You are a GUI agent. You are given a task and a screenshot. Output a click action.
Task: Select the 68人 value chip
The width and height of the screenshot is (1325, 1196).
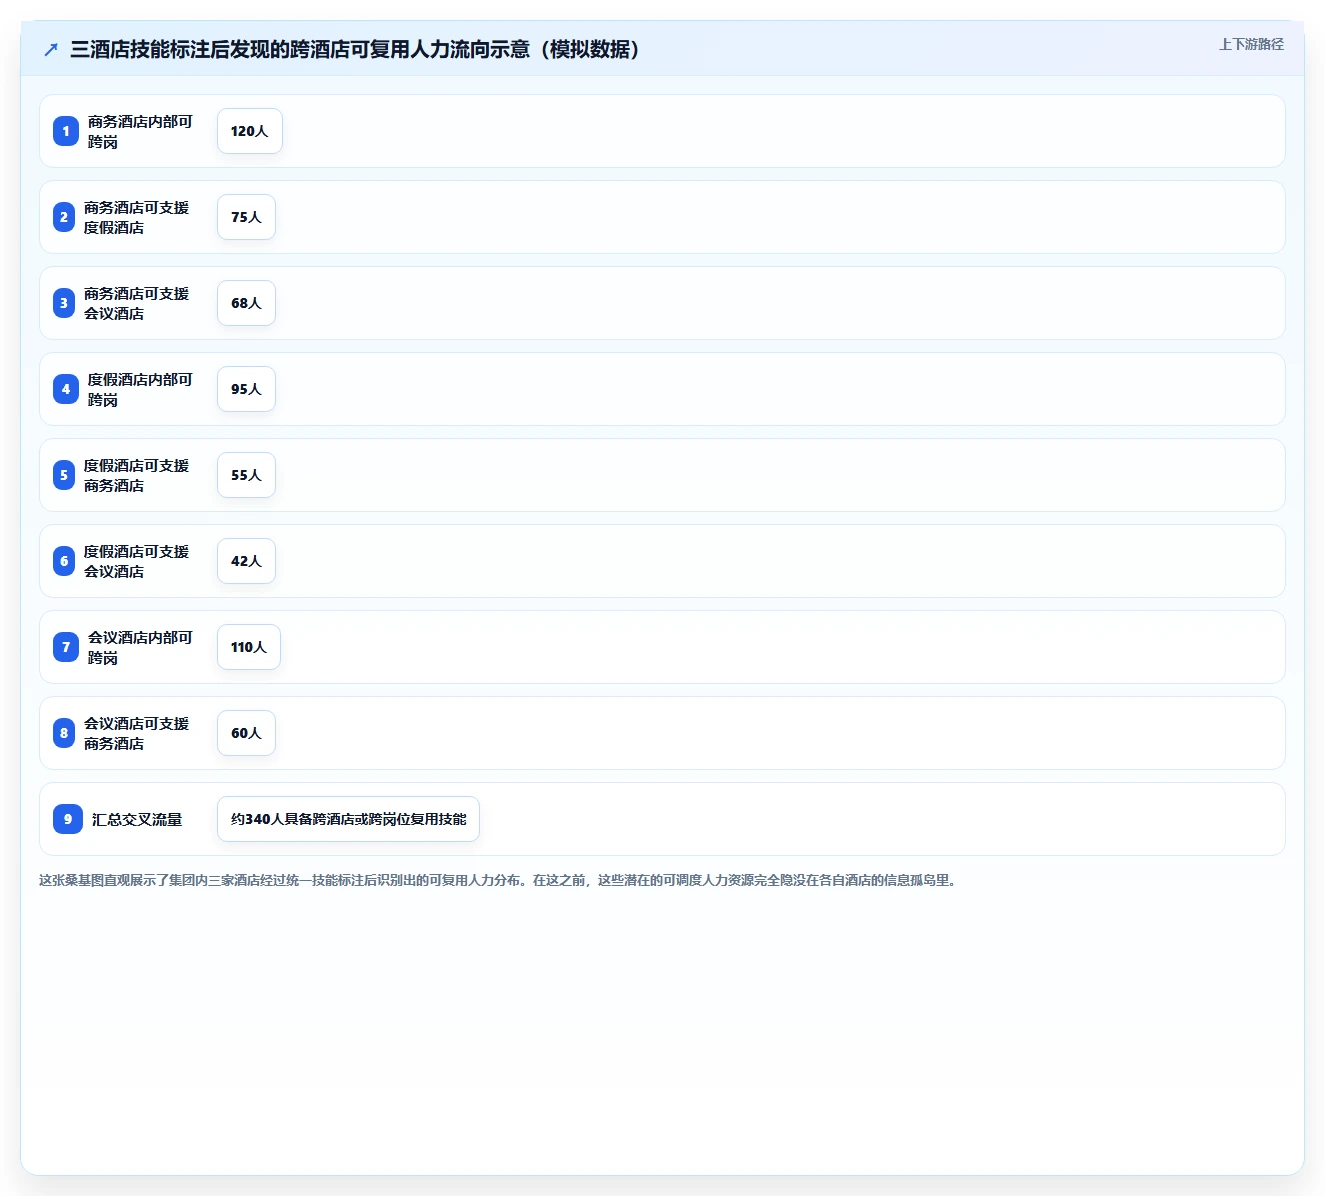pos(246,303)
